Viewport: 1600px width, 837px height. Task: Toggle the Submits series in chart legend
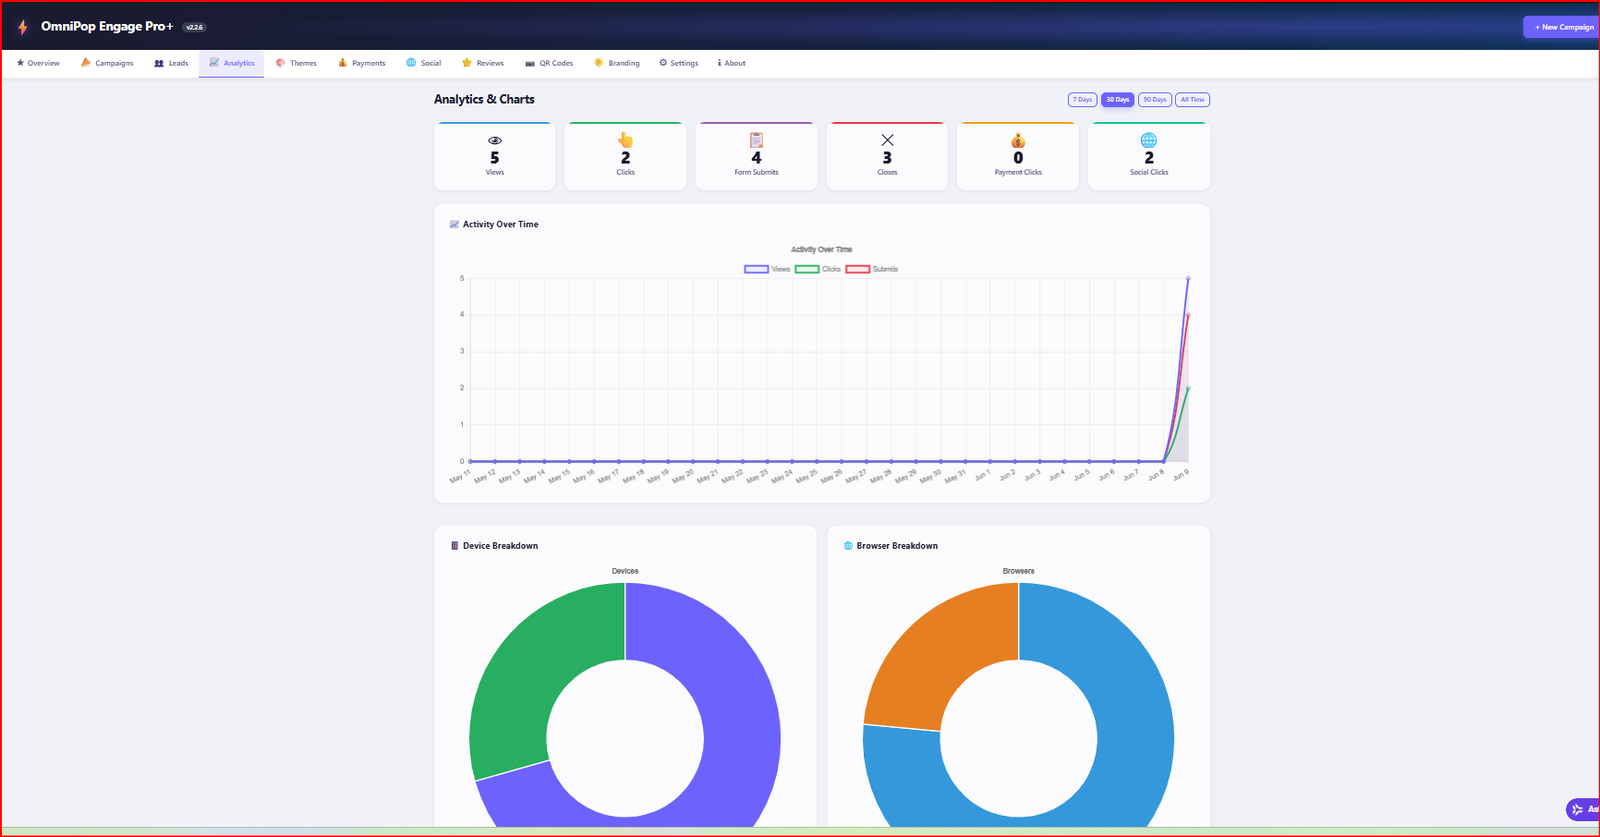click(x=872, y=269)
